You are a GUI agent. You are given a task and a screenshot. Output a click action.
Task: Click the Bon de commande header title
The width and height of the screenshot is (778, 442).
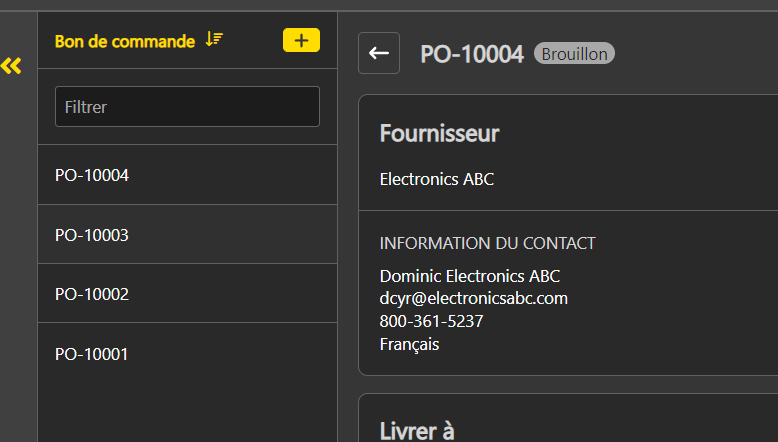point(125,42)
